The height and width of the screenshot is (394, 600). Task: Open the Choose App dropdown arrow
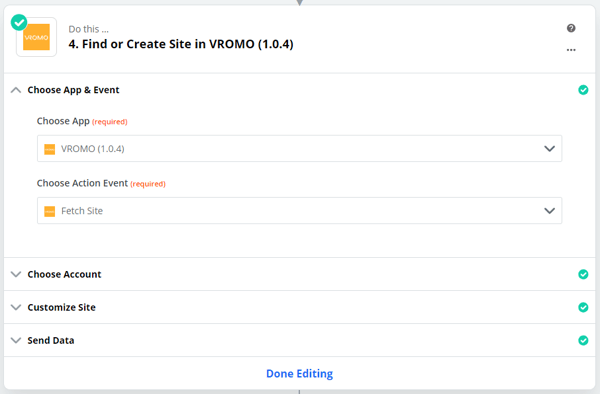point(549,149)
